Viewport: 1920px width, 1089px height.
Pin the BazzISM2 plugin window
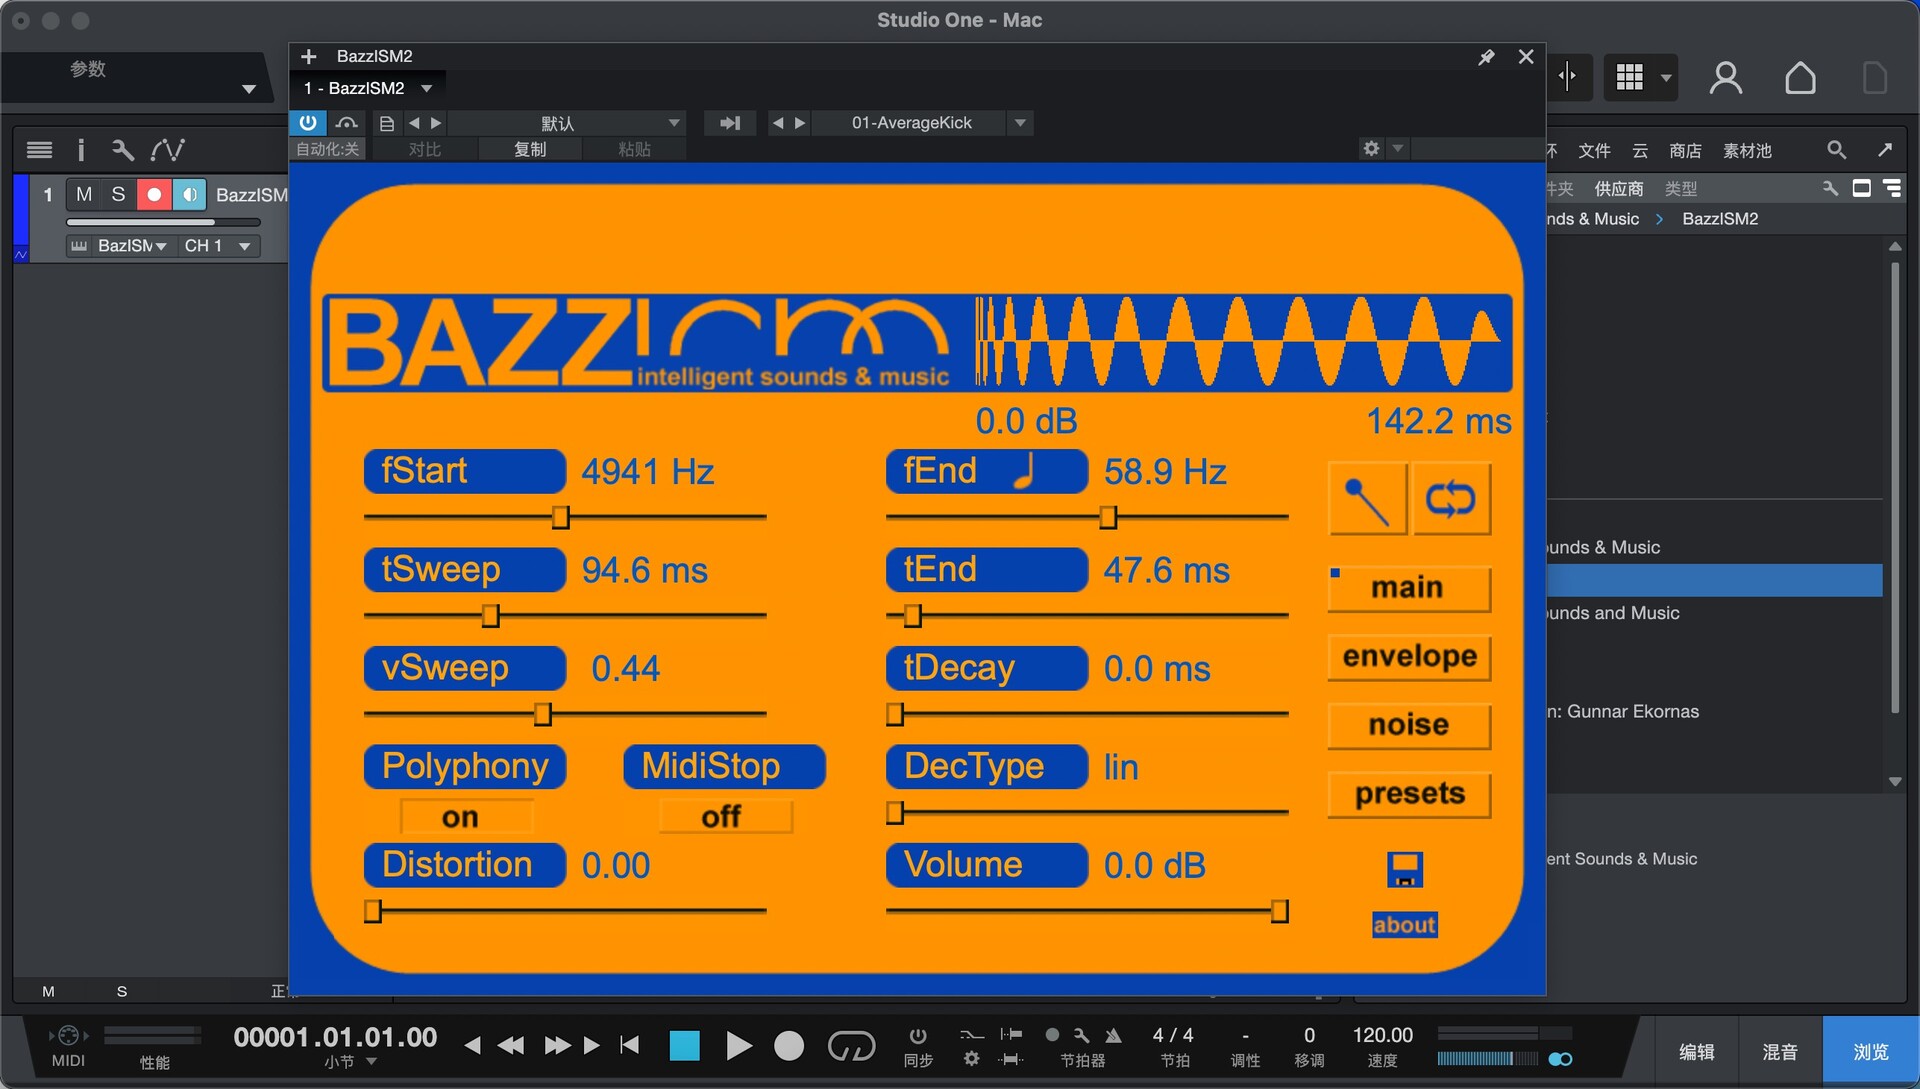point(1486,57)
